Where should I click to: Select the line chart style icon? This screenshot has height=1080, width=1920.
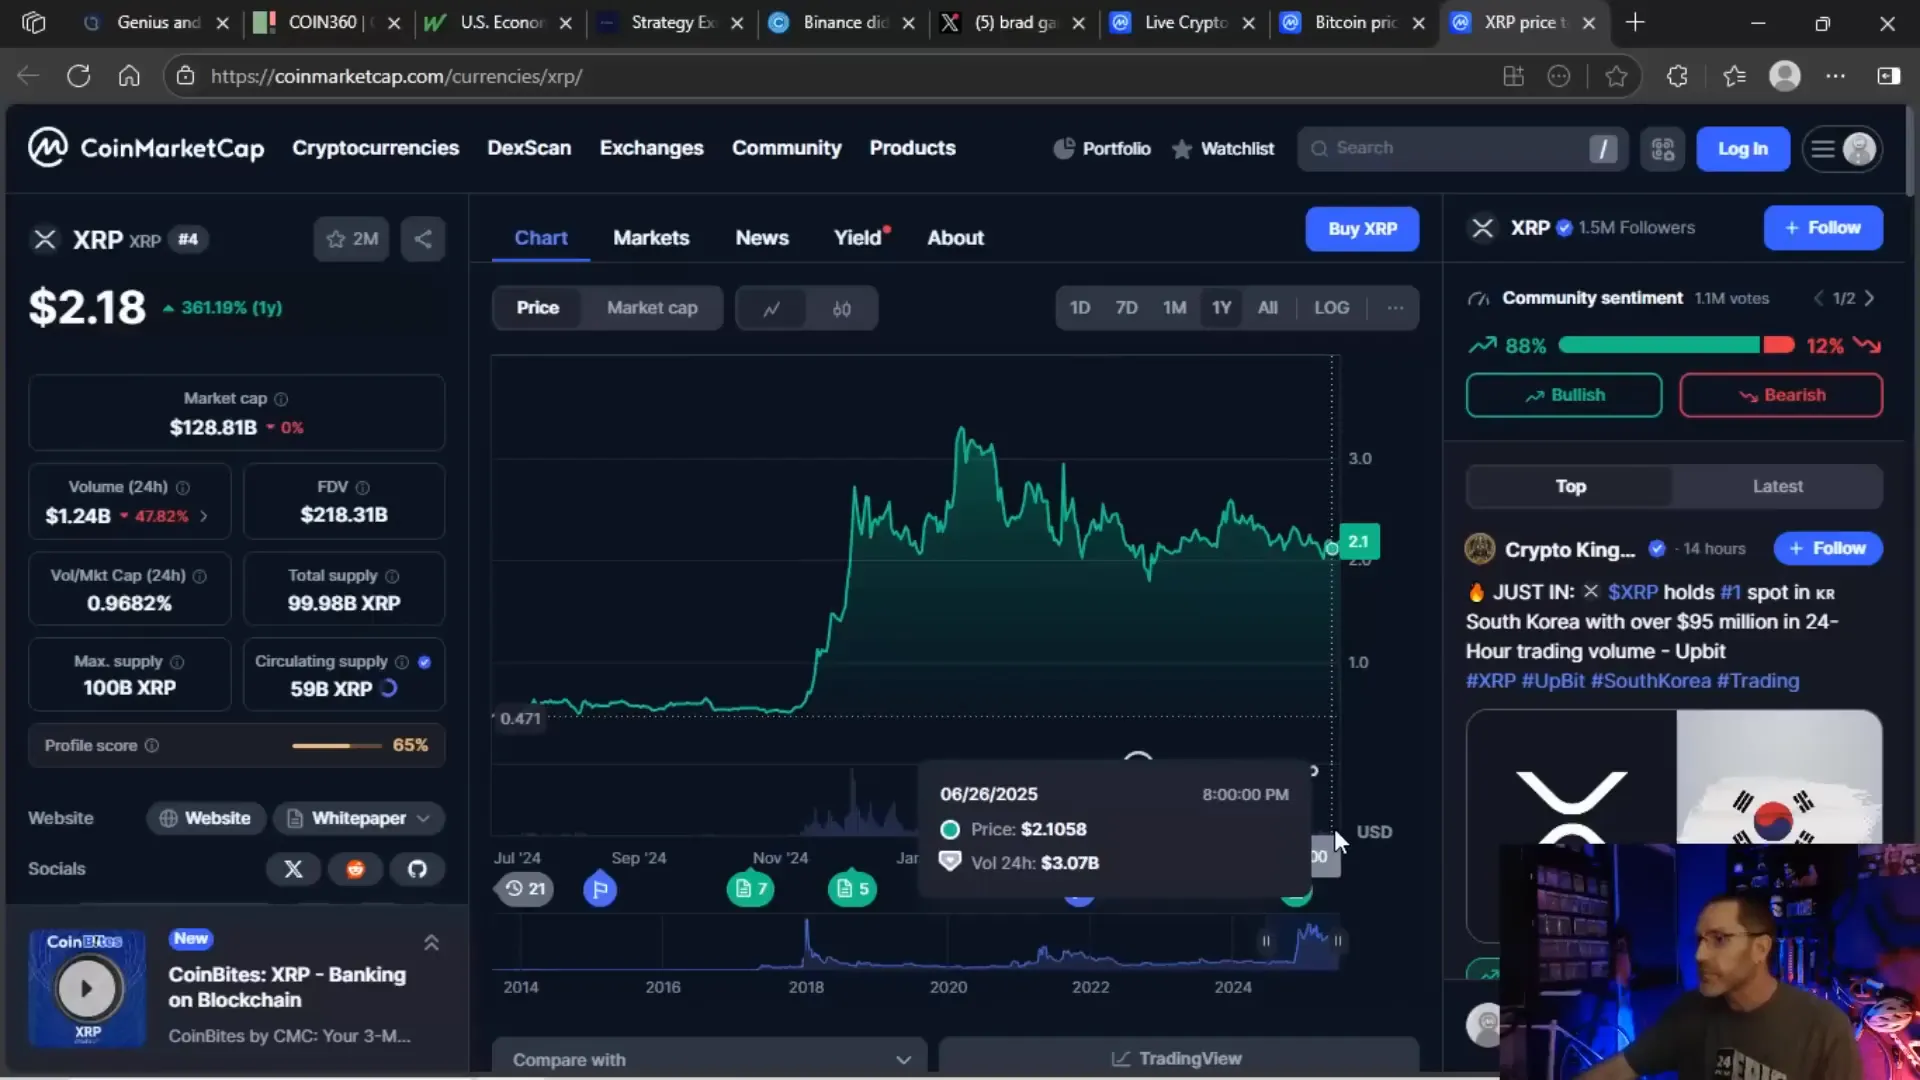point(771,308)
